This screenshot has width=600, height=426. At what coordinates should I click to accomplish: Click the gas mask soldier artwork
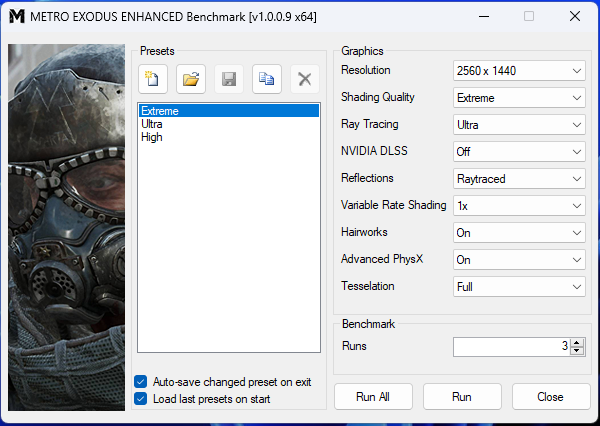pyautogui.click(x=67, y=227)
